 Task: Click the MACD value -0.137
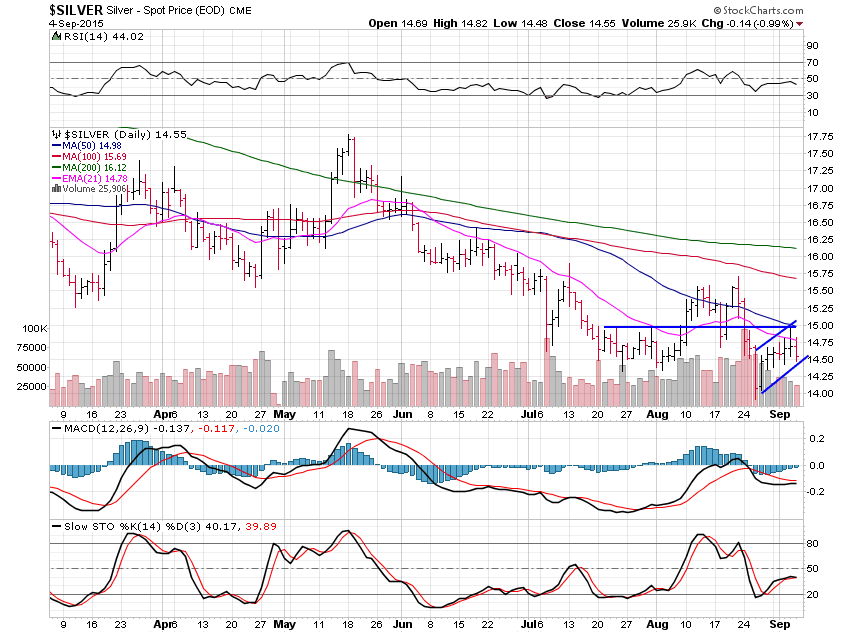[172, 429]
